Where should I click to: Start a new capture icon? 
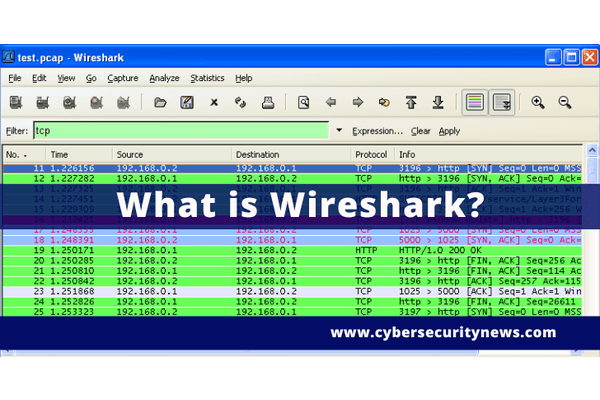click(x=70, y=102)
